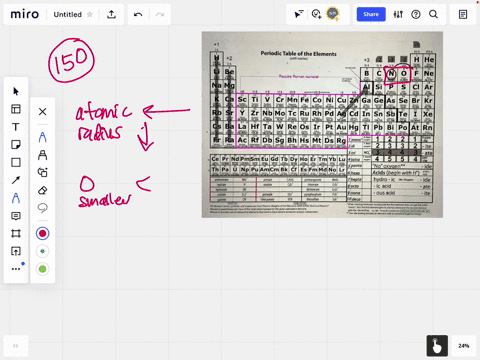Open the Upload tool
This screenshot has height=360, width=480.
coord(16,251)
